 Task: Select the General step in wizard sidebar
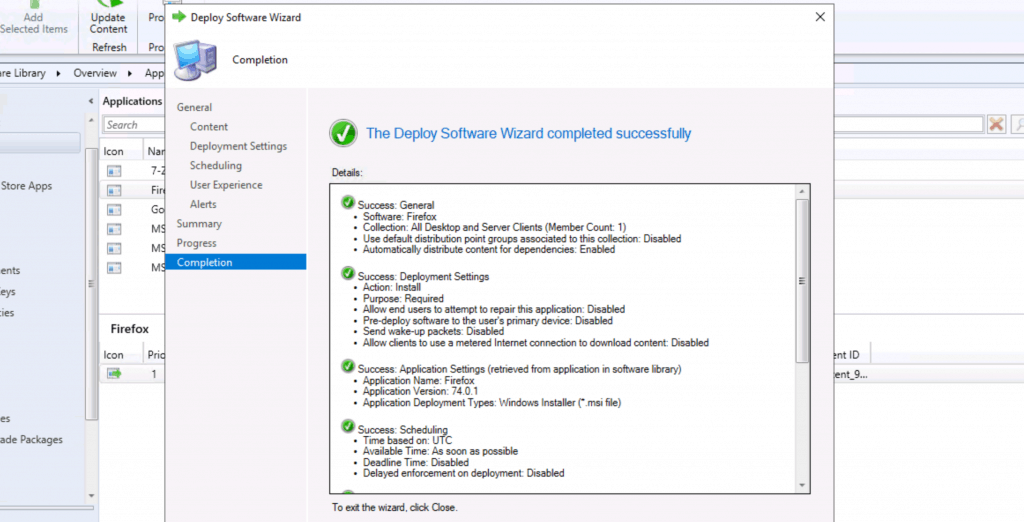point(194,107)
